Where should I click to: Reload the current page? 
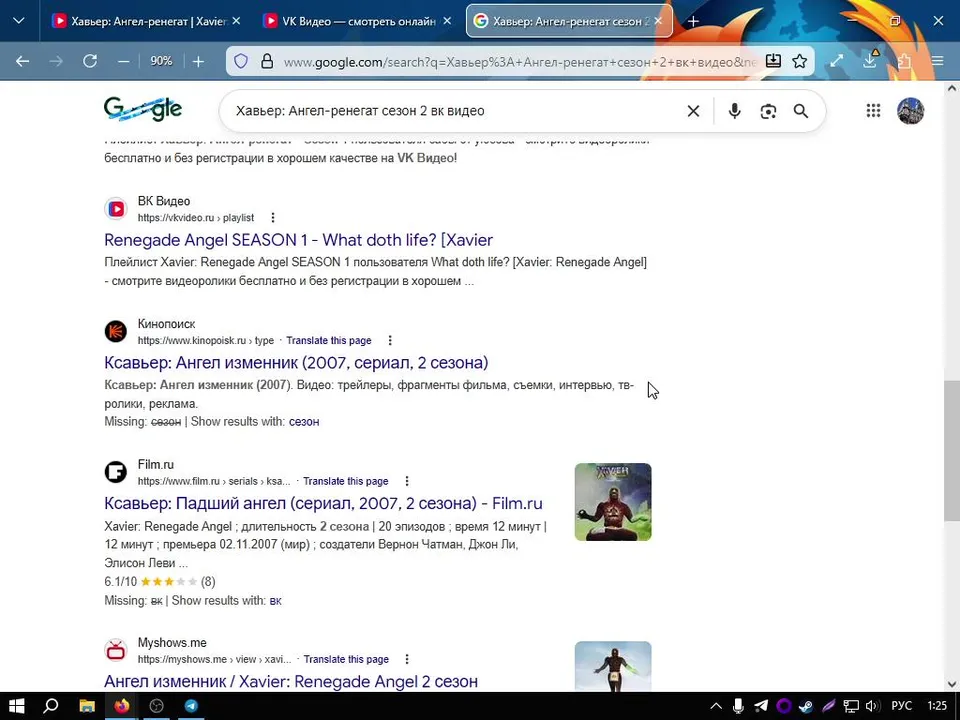(90, 61)
